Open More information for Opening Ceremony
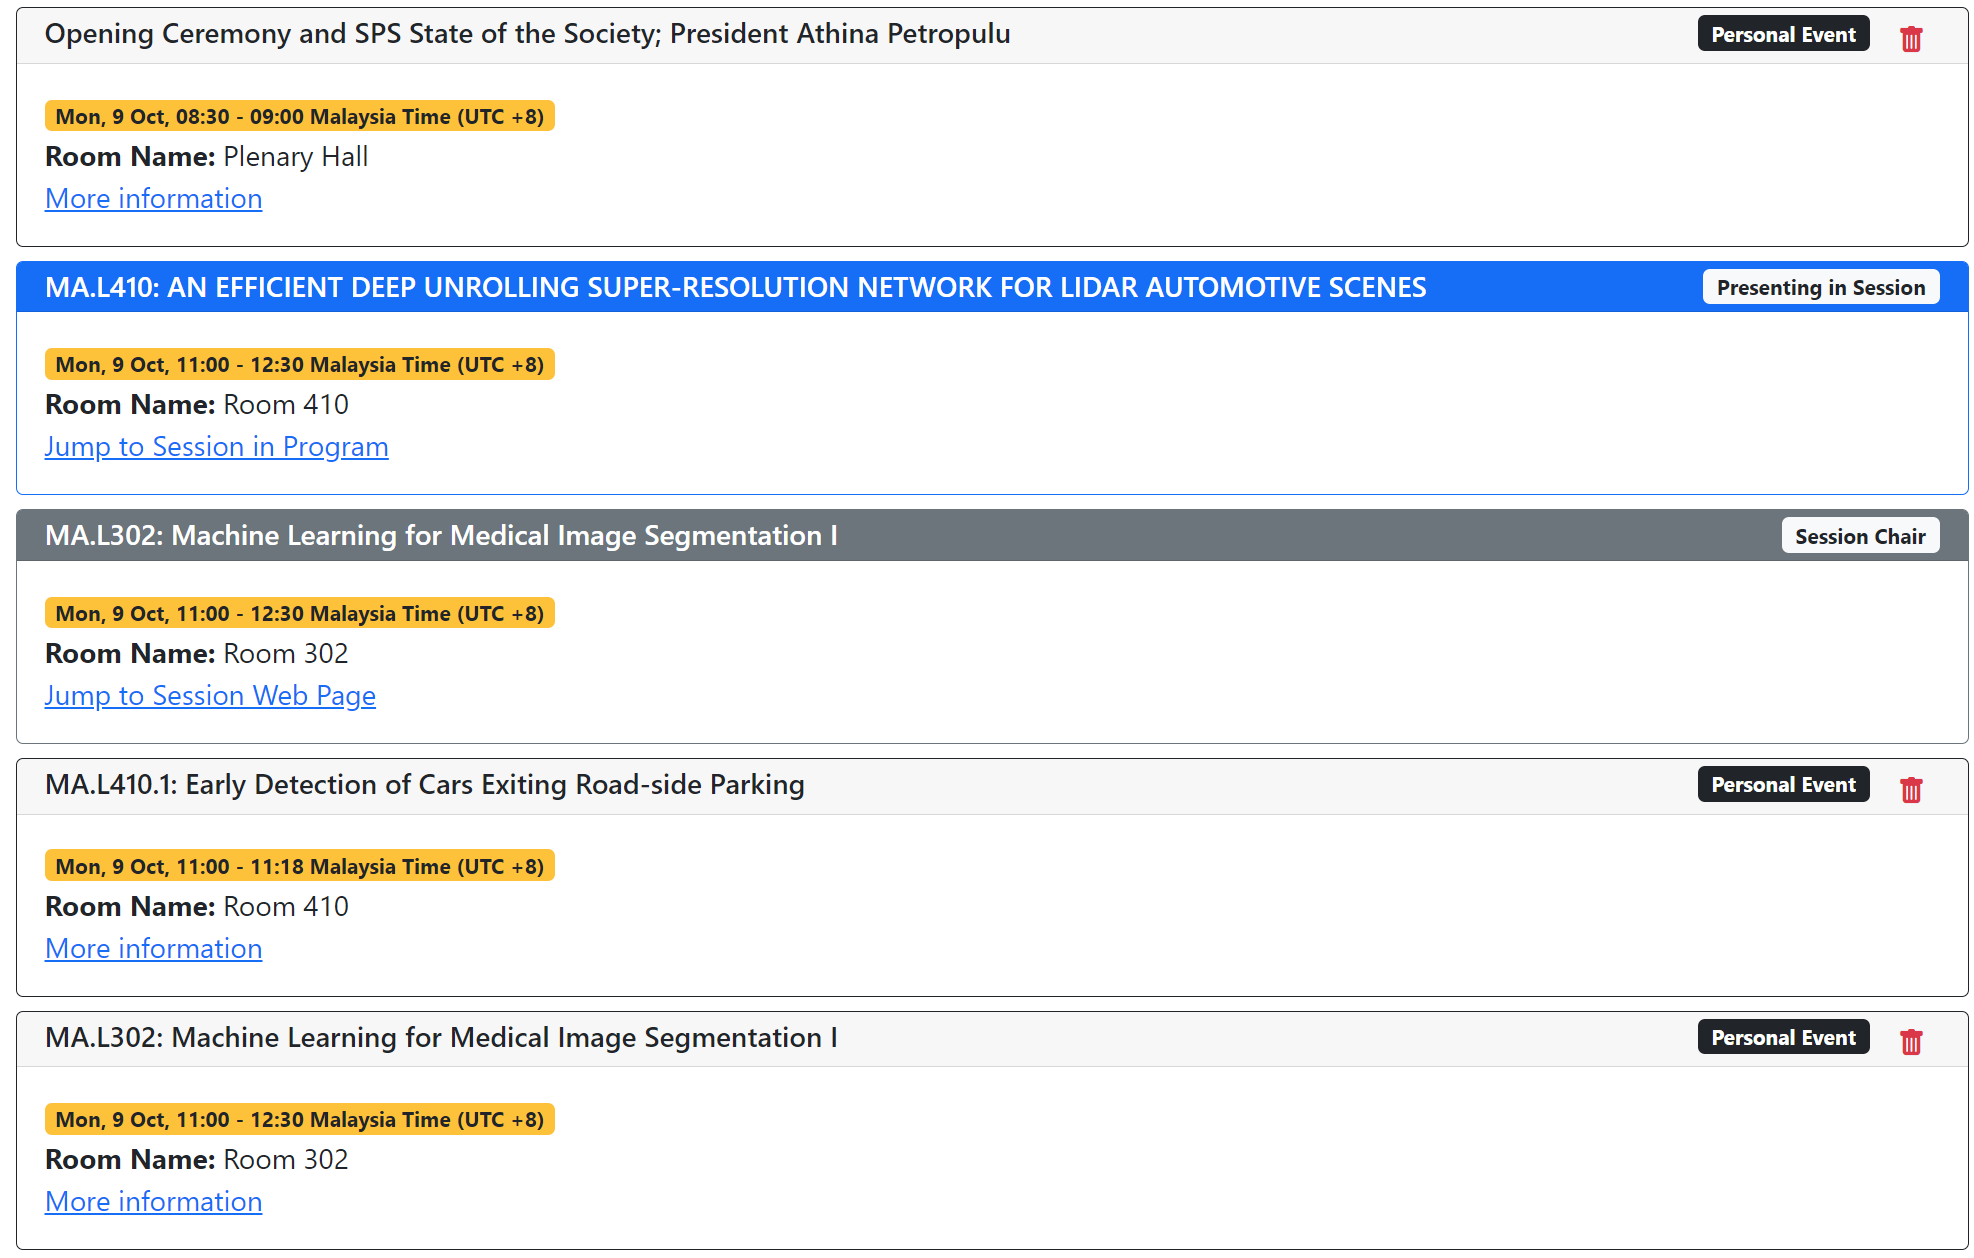Screen dimensions: 1974x1258 (153, 198)
